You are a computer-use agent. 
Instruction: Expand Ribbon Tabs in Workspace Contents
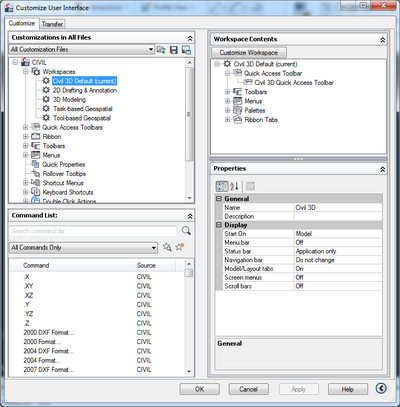(x=227, y=119)
